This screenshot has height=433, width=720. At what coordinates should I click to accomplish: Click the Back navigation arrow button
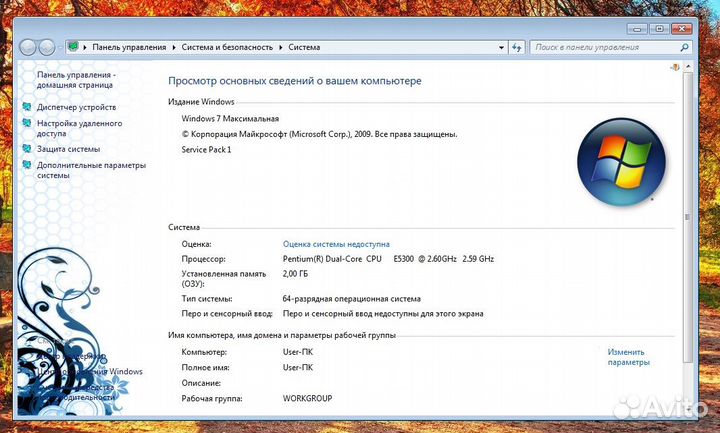pos(28,47)
